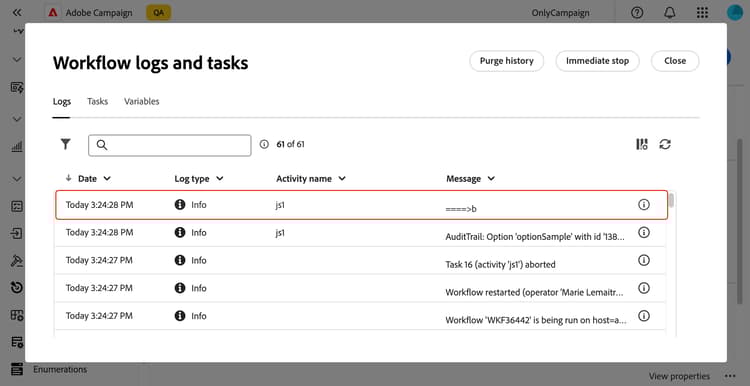
Task: Open details icon for AuditTrail message row
Action: tap(644, 232)
